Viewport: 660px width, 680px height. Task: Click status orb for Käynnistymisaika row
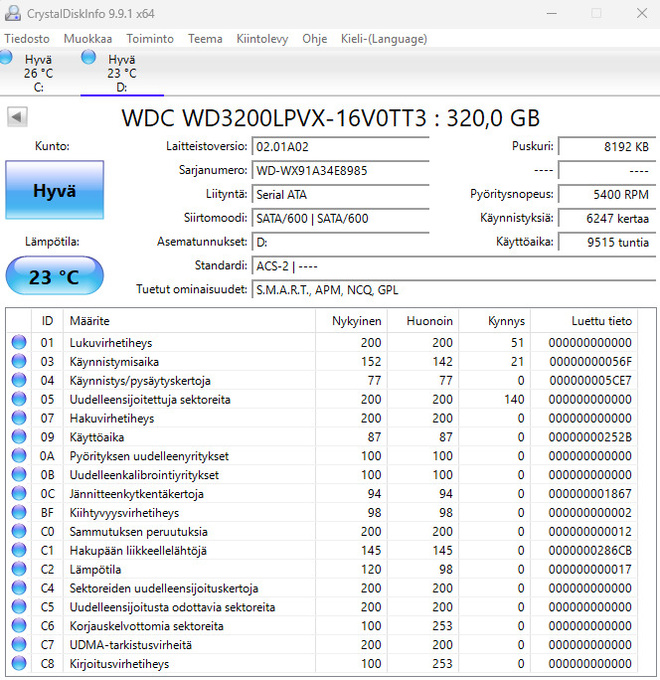tap(19, 361)
